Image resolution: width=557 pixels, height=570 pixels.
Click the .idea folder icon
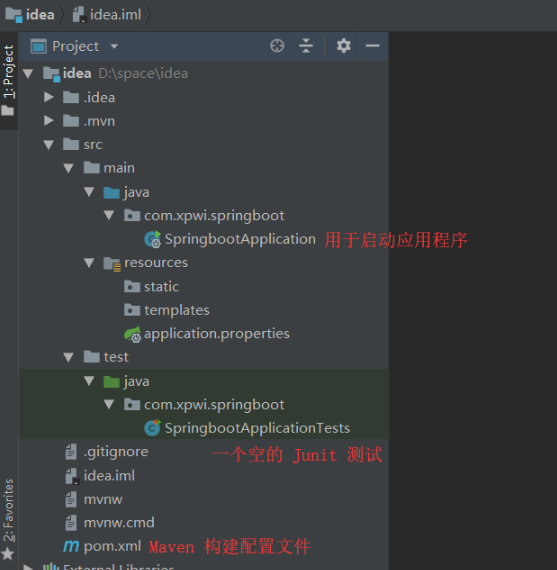[x=71, y=97]
